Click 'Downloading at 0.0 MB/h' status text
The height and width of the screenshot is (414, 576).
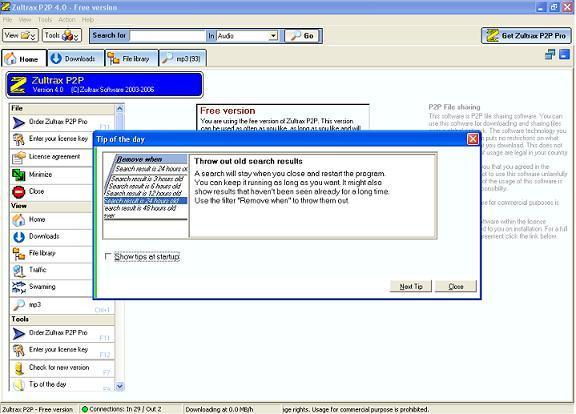click(219, 409)
